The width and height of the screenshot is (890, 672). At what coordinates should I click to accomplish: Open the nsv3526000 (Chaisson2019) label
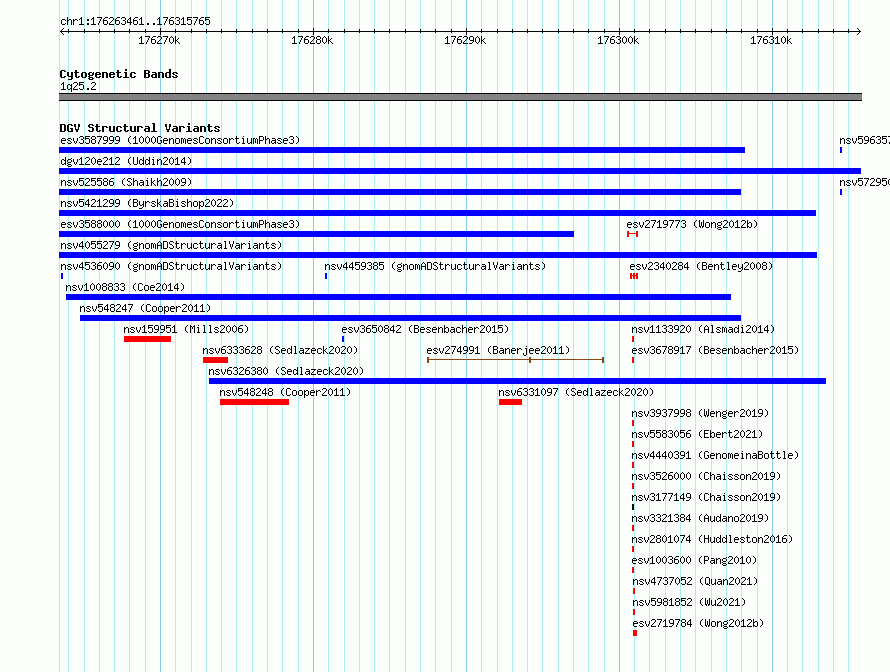(x=706, y=476)
